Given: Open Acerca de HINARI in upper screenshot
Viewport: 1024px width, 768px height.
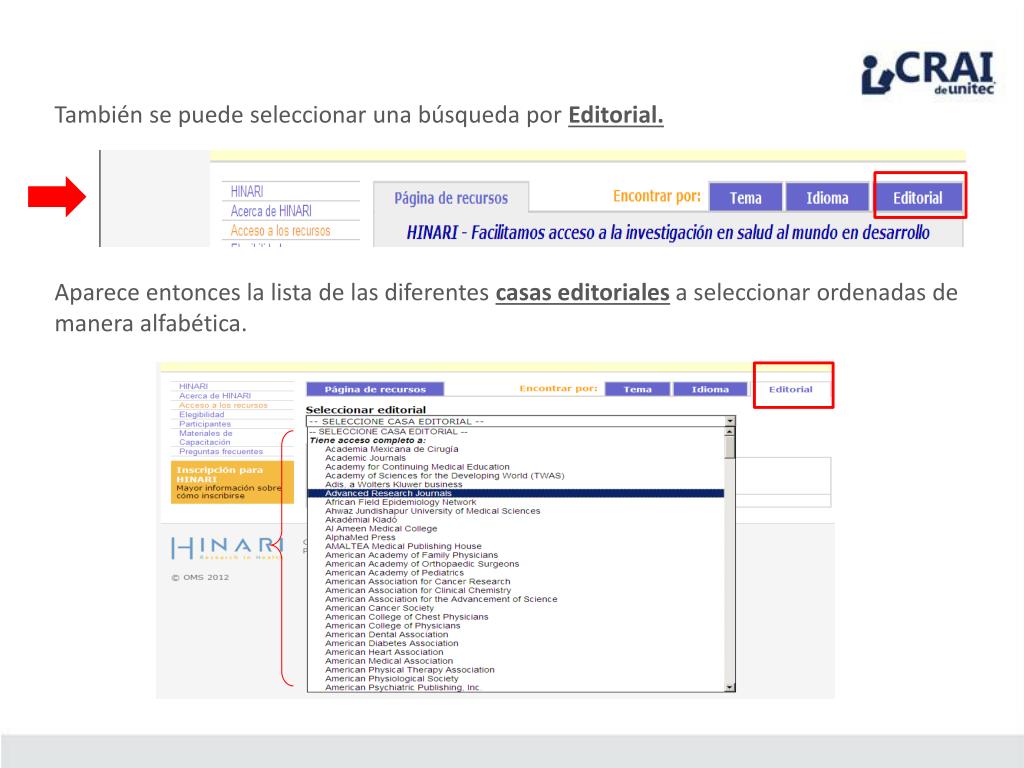Looking at the screenshot, I should pyautogui.click(x=271, y=211).
